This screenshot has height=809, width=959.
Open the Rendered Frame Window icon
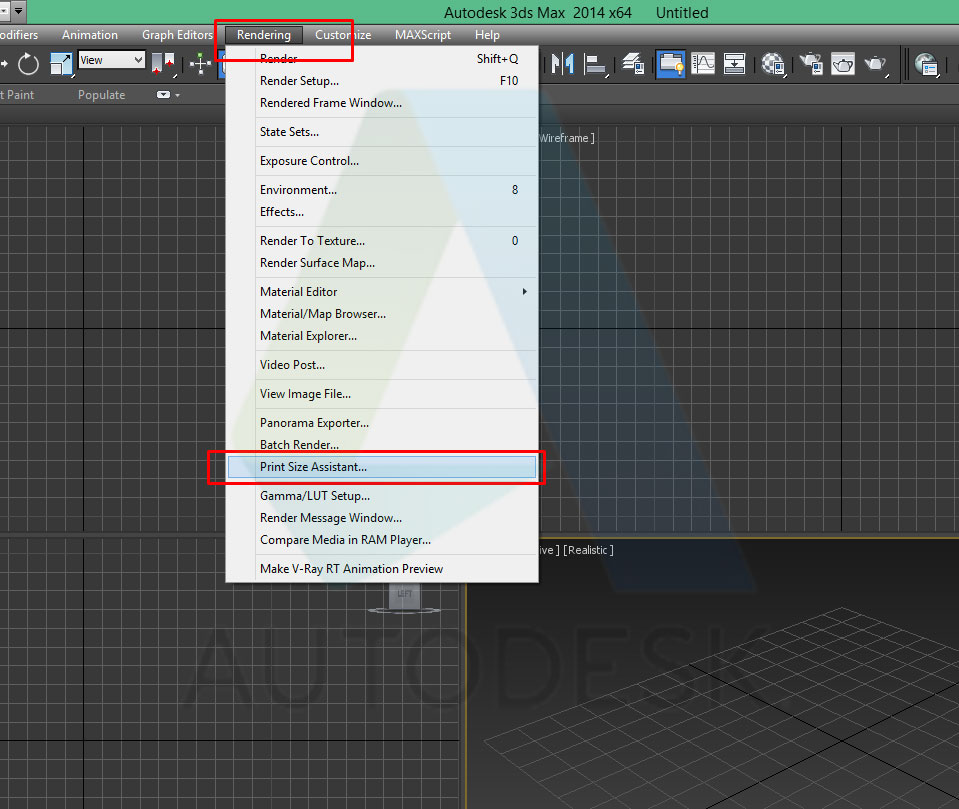tap(843, 63)
